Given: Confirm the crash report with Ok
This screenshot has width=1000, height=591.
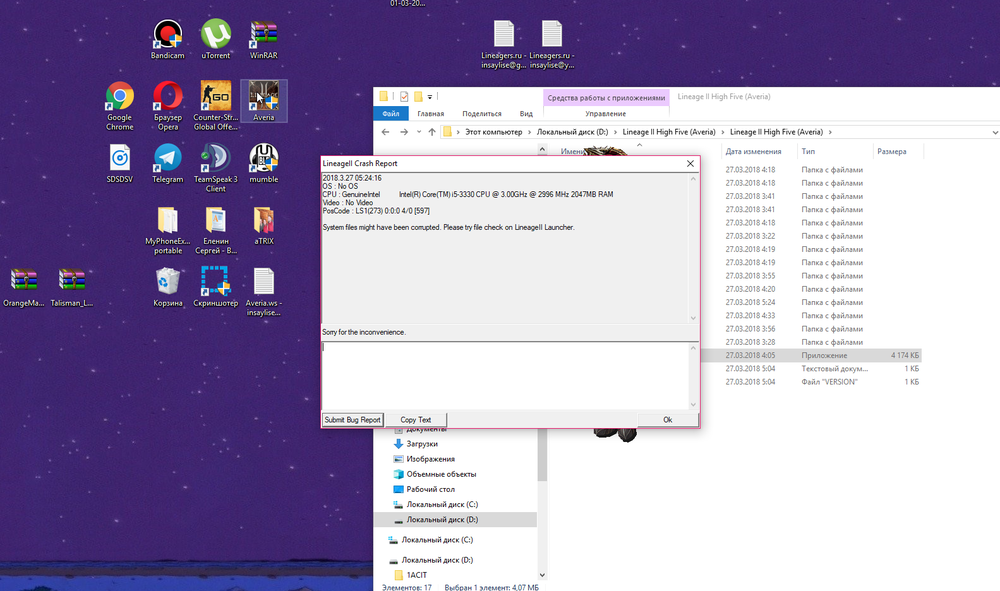Looking at the screenshot, I should tap(667, 420).
